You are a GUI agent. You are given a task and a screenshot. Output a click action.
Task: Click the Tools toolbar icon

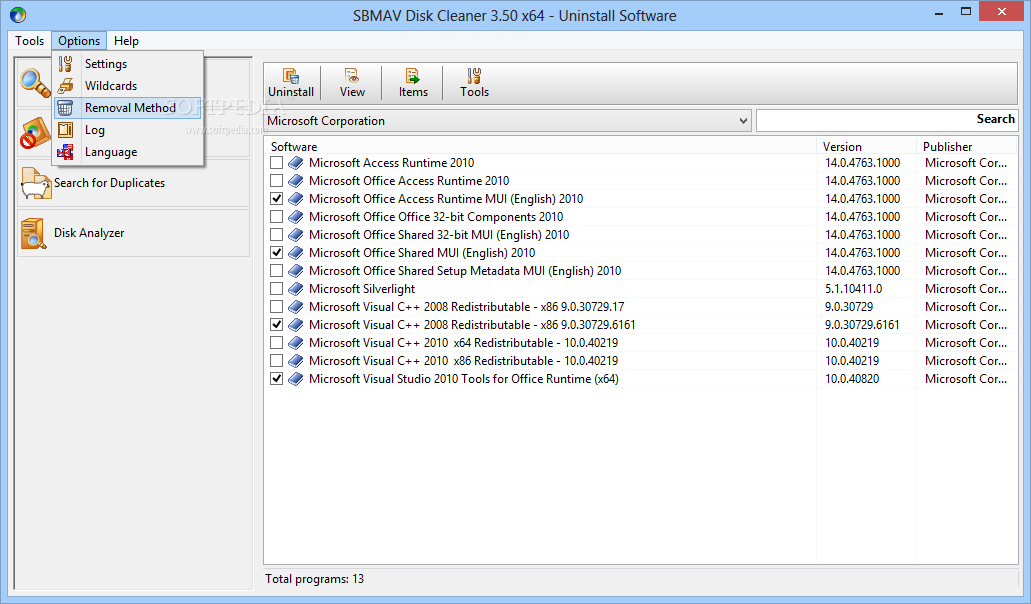473,76
